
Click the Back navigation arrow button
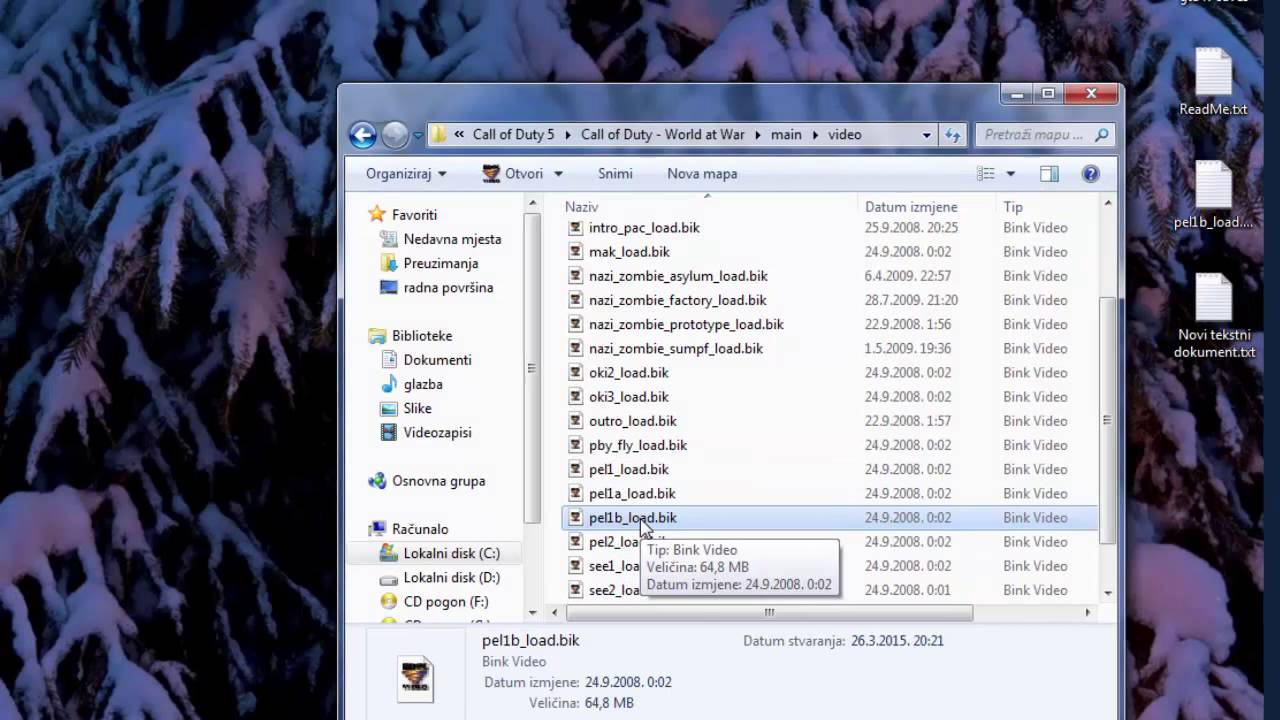(363, 134)
